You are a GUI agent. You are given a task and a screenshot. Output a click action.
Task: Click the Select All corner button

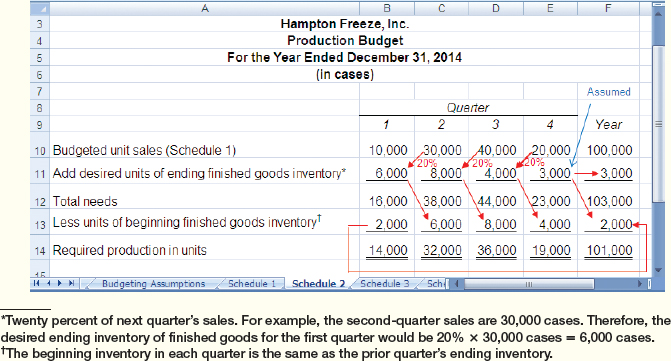[40, 8]
